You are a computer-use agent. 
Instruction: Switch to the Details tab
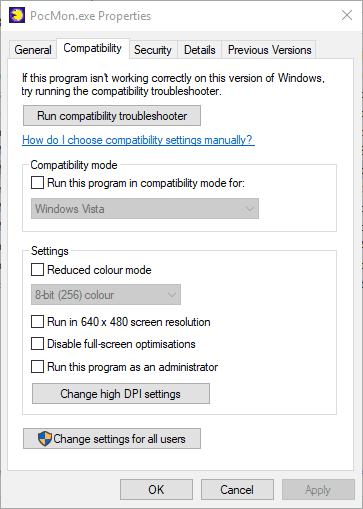tap(200, 50)
